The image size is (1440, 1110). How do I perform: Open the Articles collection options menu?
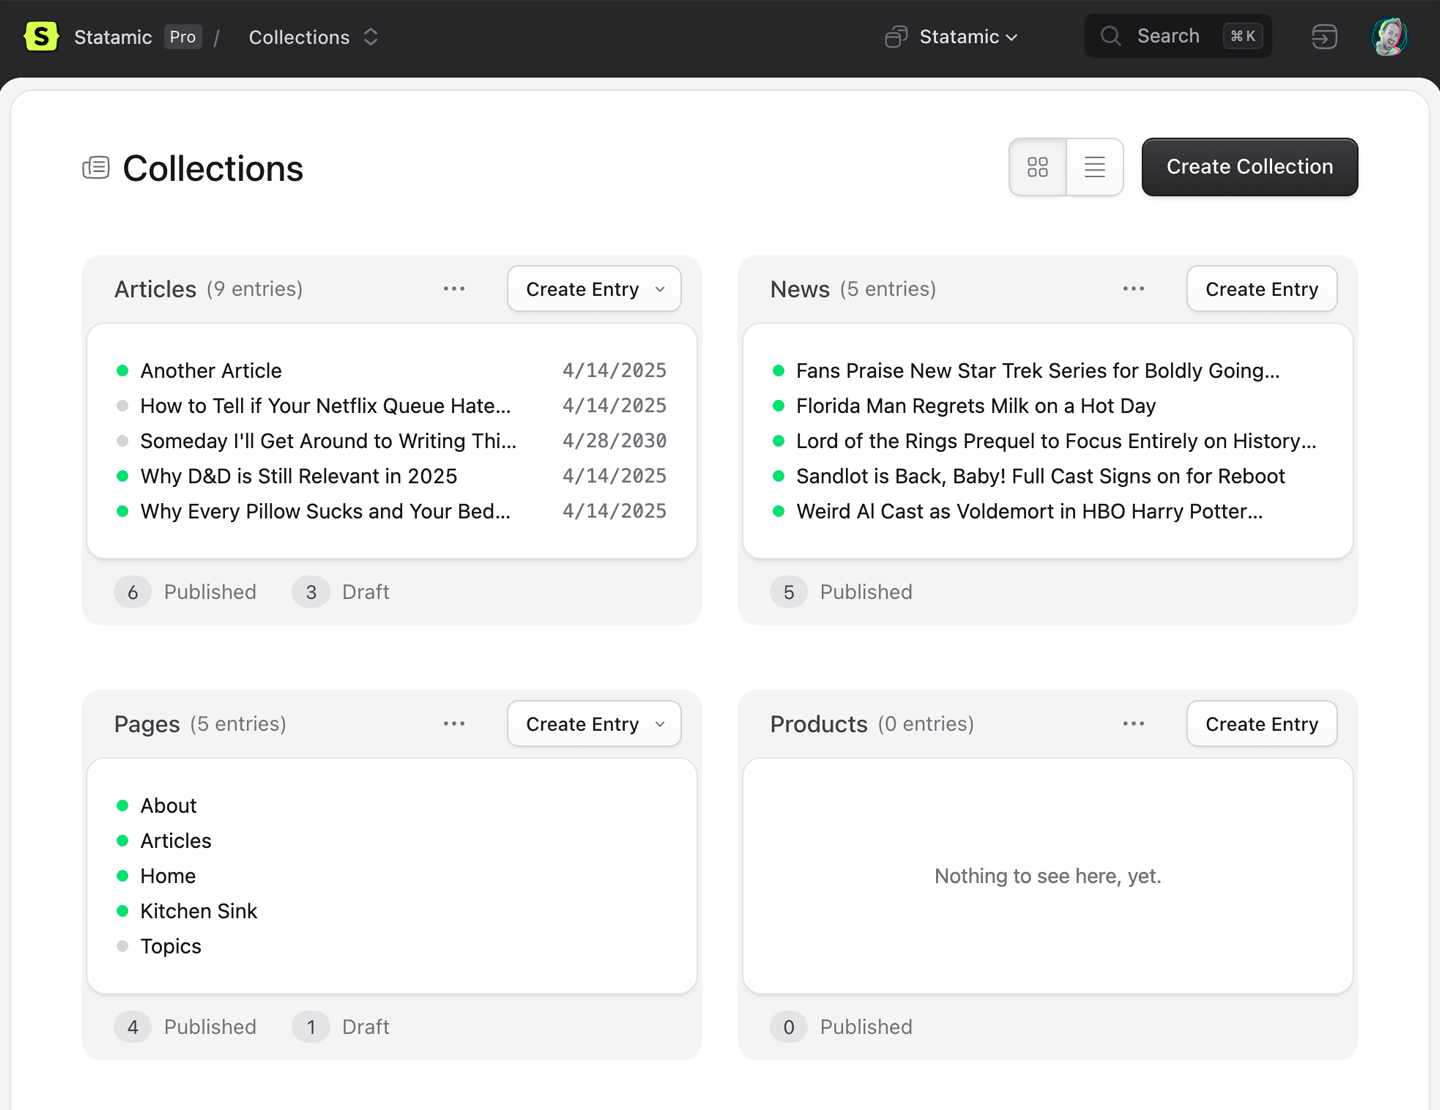[454, 289]
